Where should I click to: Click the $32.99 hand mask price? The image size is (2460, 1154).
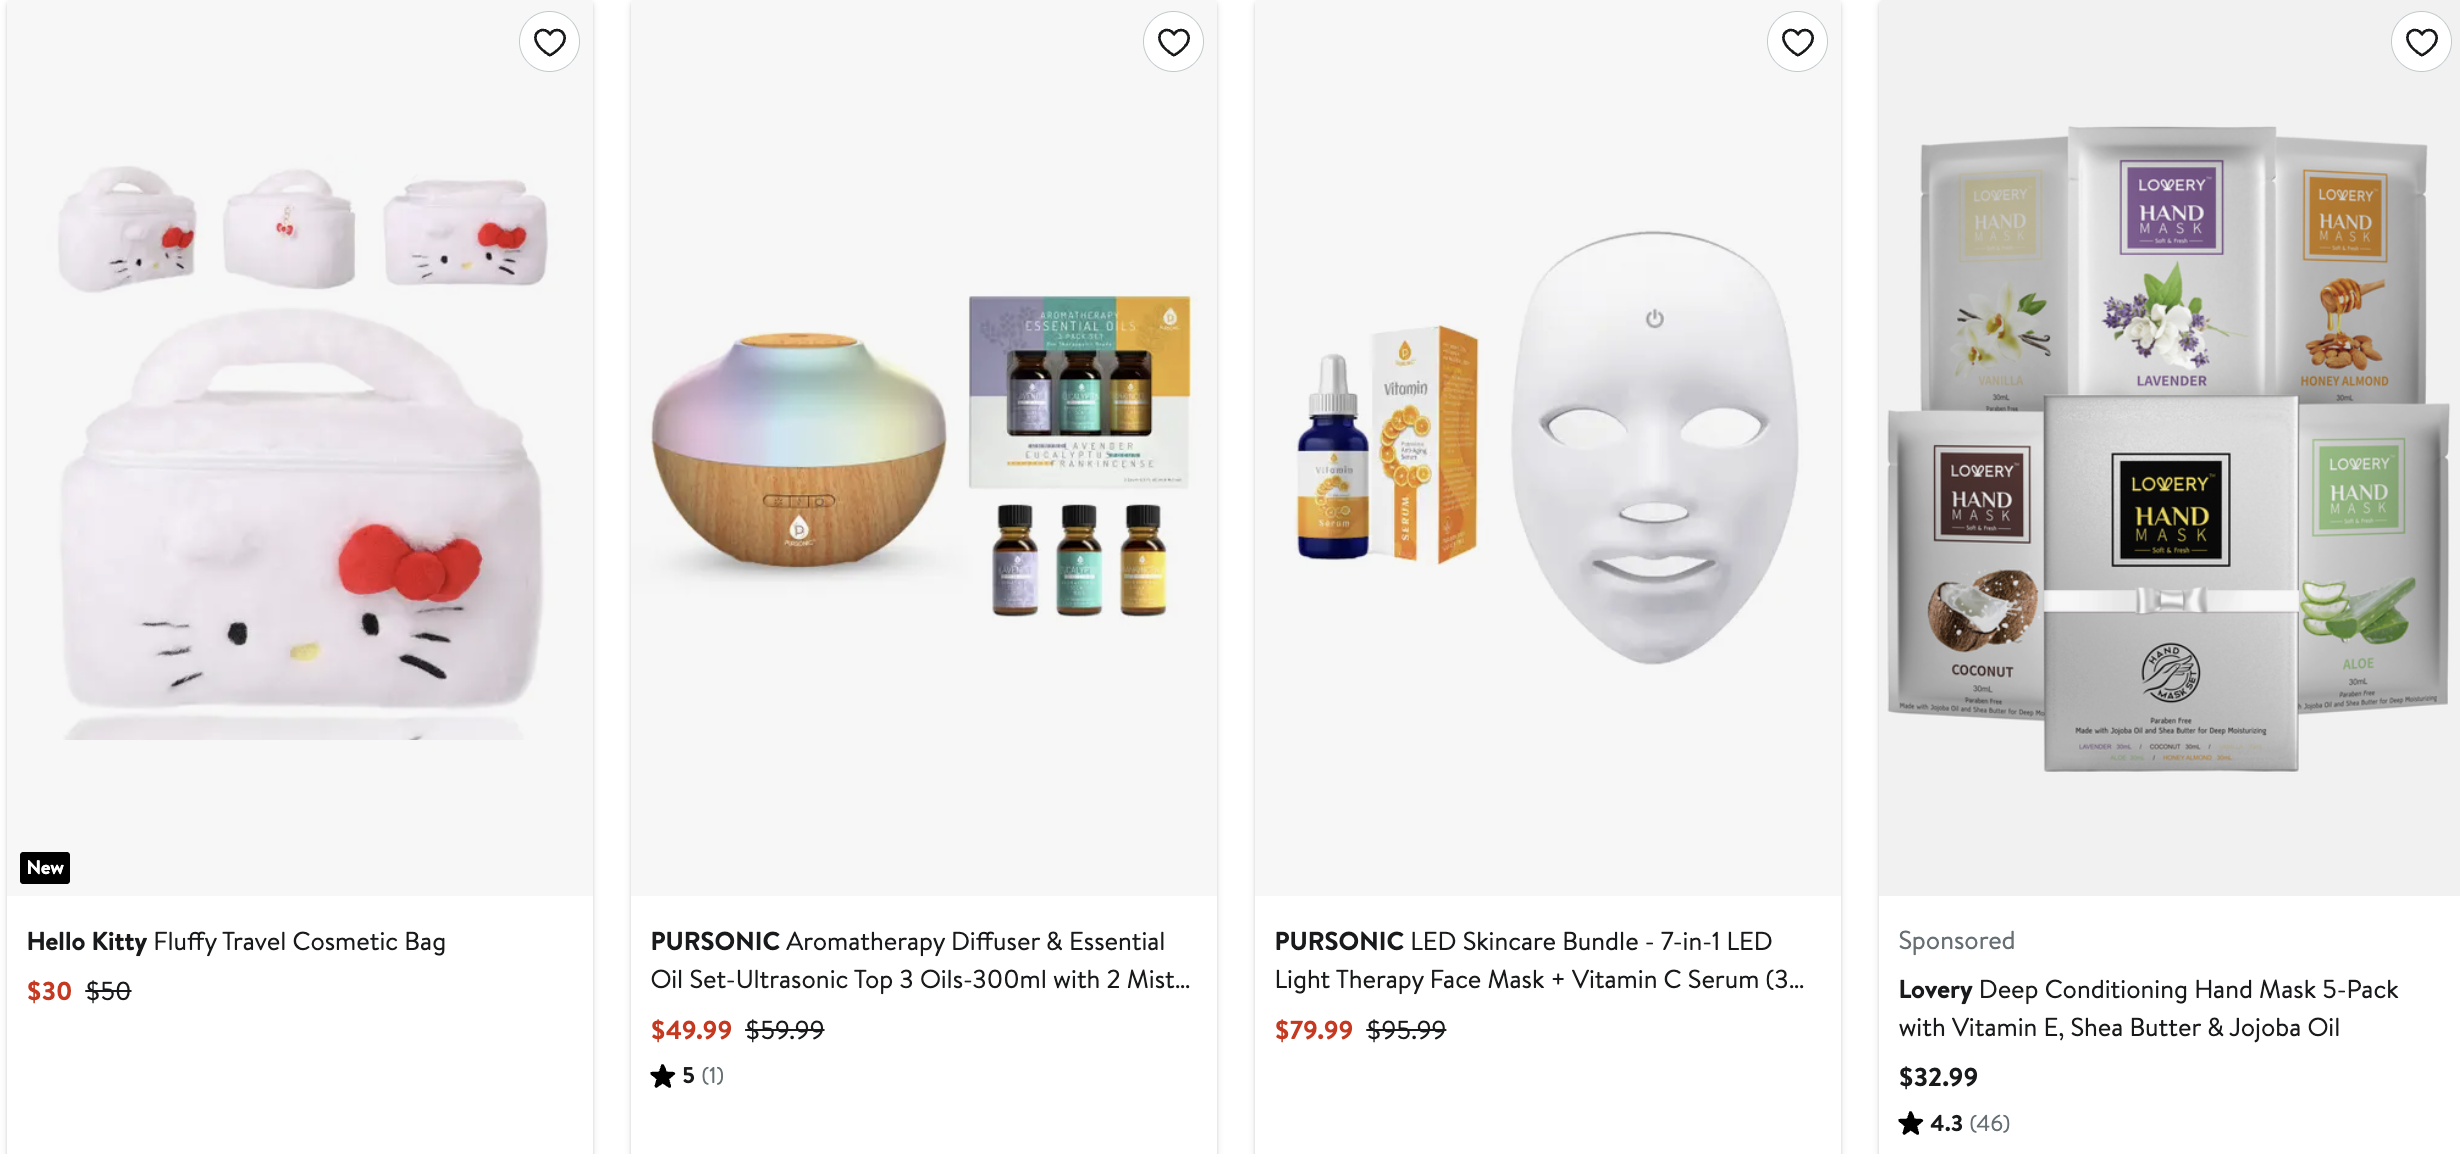[1938, 1077]
